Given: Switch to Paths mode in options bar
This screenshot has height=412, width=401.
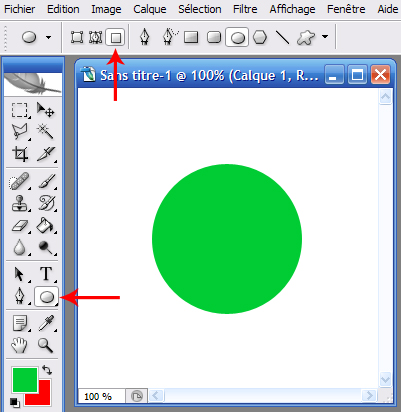Looking at the screenshot, I should 96,37.
